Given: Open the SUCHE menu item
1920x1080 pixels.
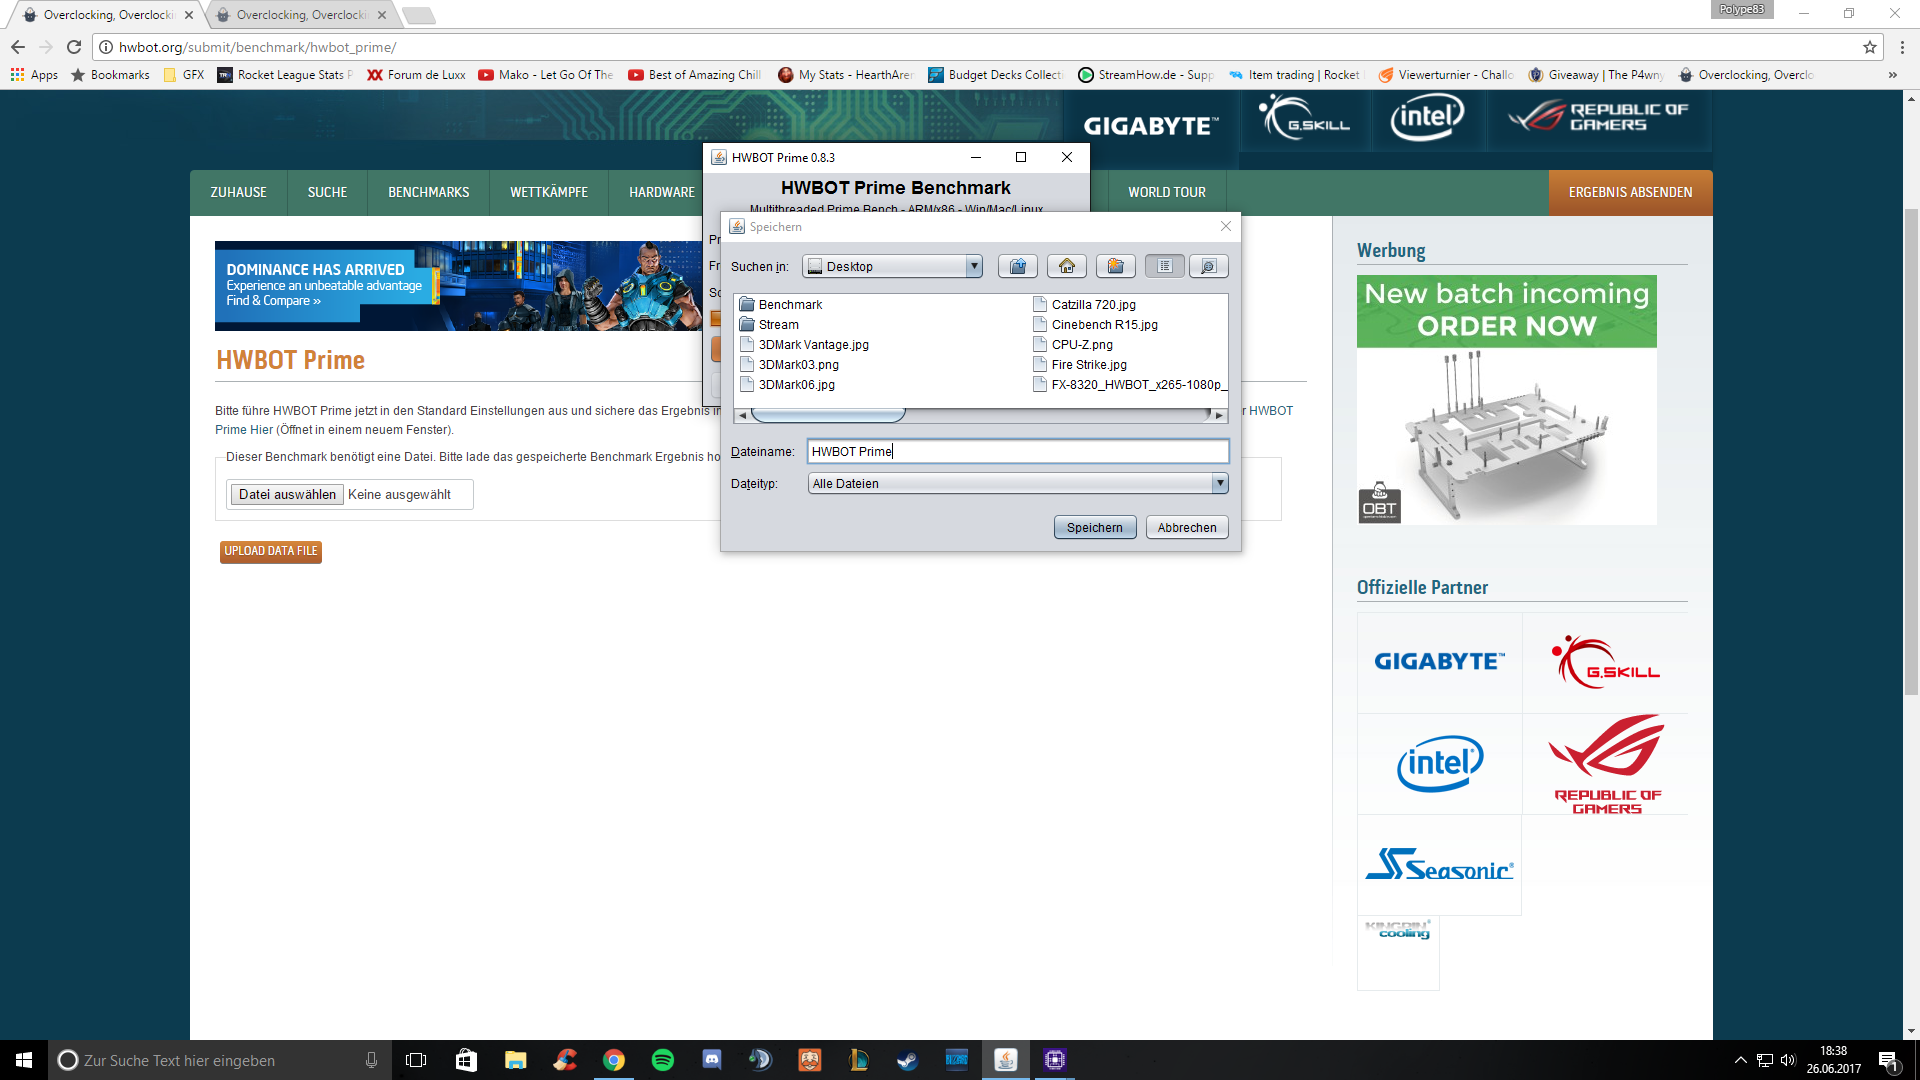Looking at the screenshot, I should (x=327, y=192).
